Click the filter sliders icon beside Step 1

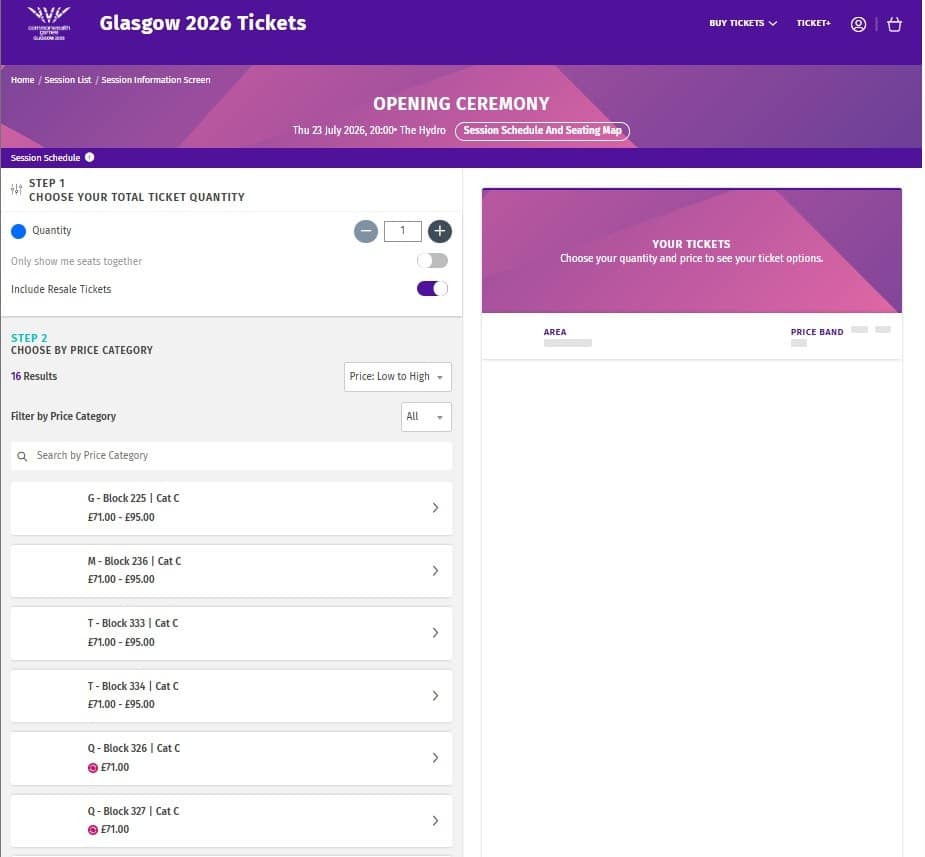click(x=17, y=189)
